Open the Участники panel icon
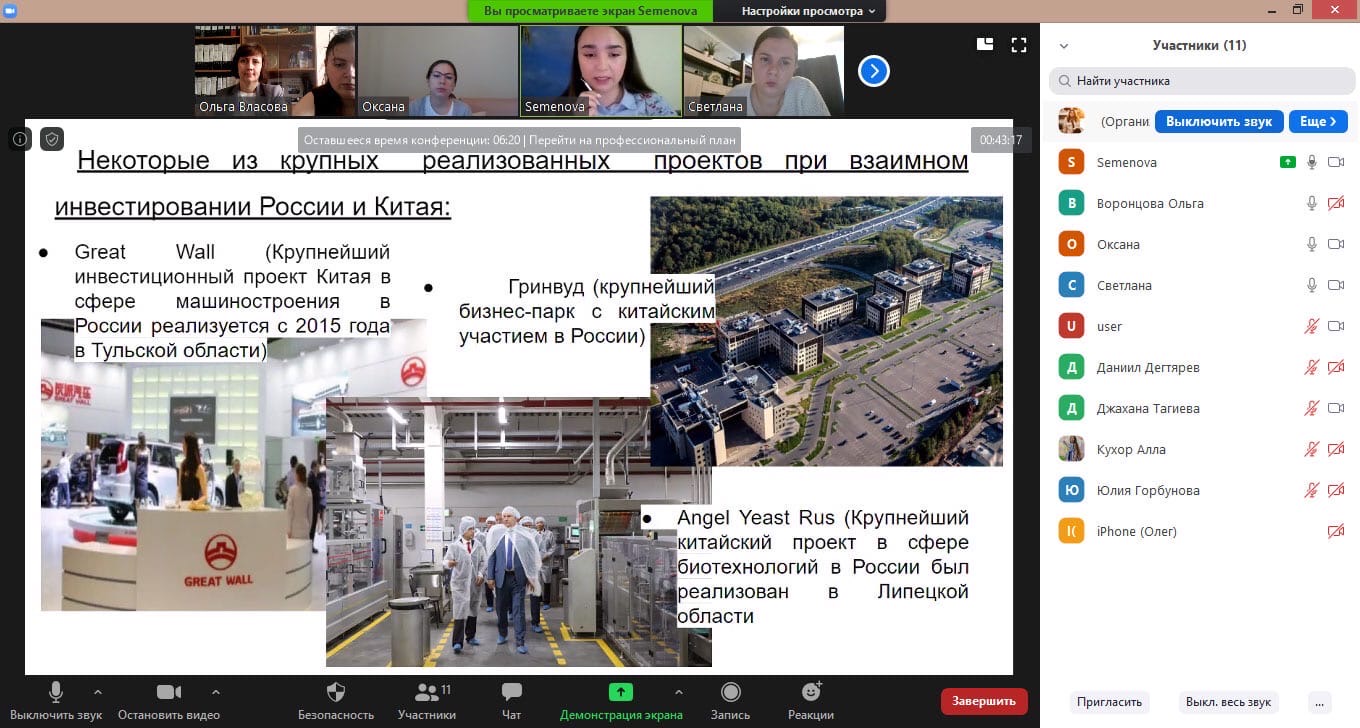This screenshot has height=728, width=1360. tap(427, 692)
